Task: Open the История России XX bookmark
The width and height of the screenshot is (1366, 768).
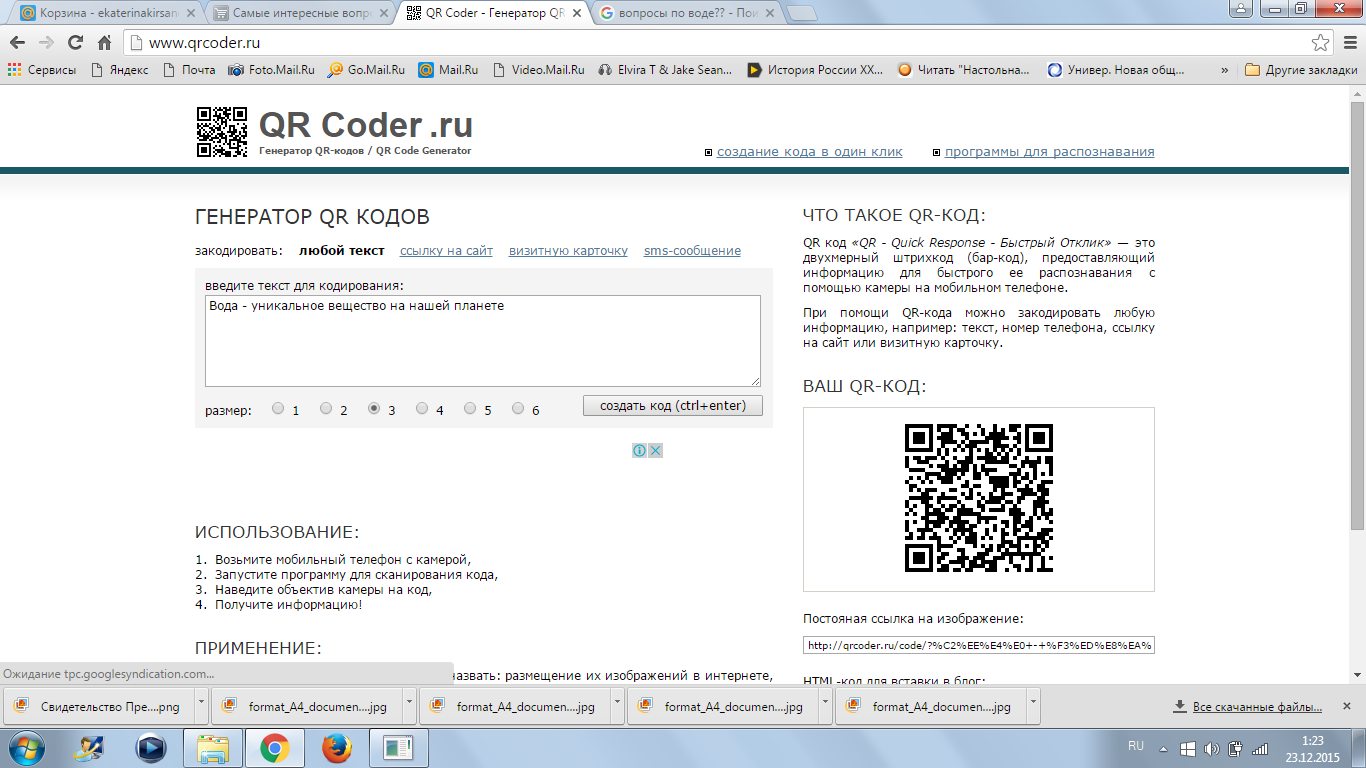Action: 815,70
